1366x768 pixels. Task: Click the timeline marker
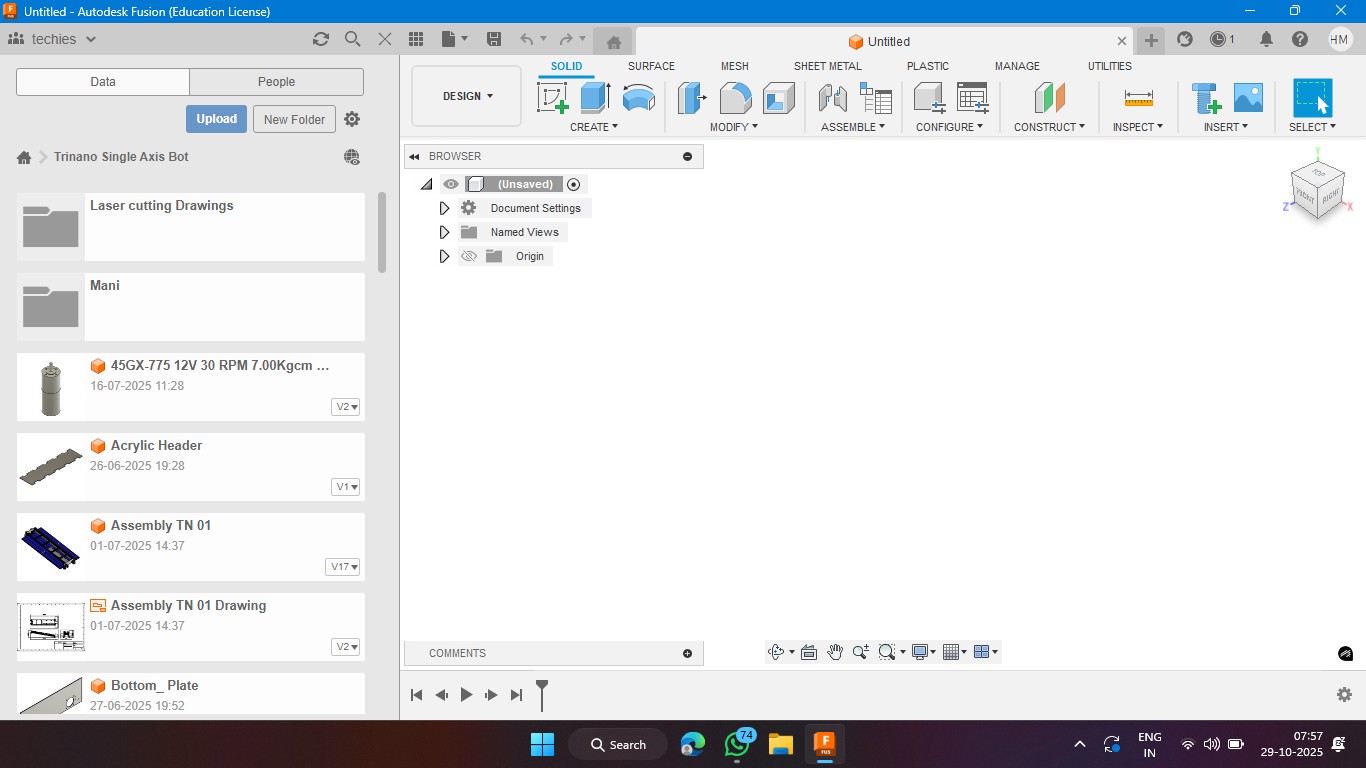pyautogui.click(x=542, y=694)
